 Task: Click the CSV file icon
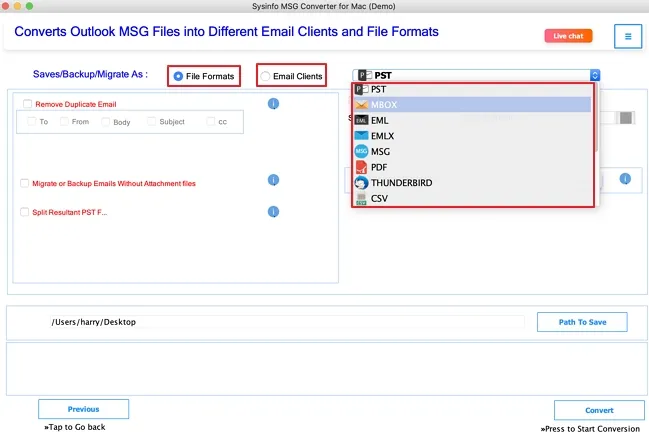click(361, 198)
